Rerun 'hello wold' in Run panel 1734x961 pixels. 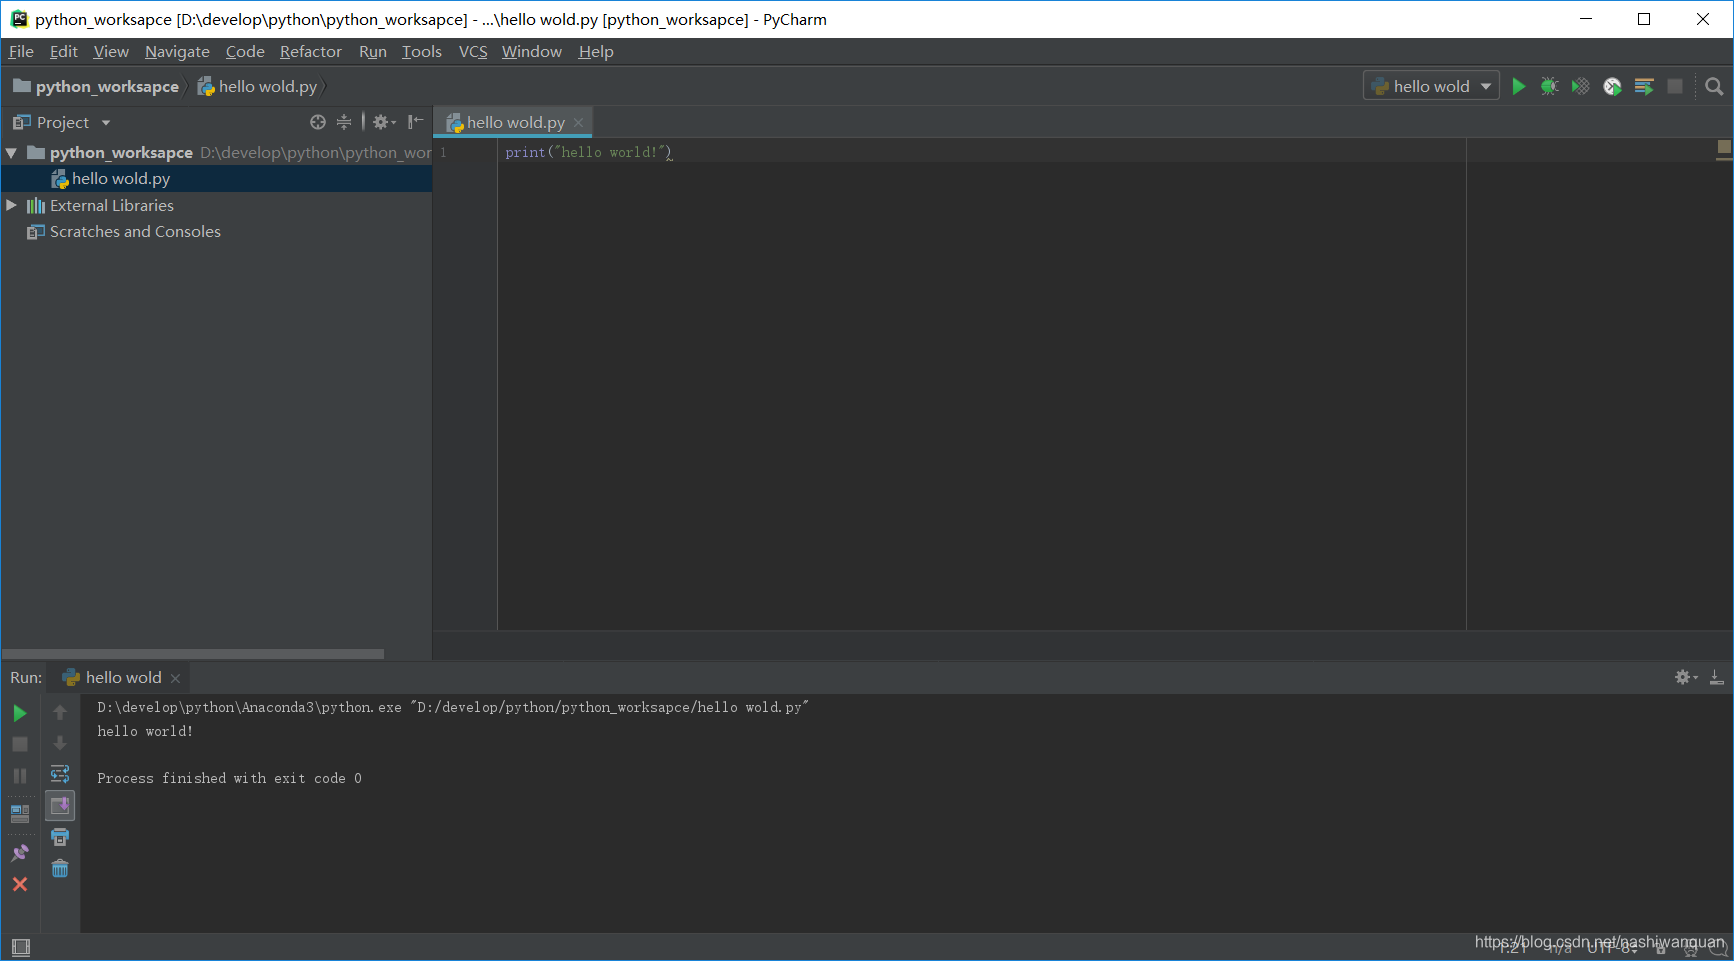(20, 713)
